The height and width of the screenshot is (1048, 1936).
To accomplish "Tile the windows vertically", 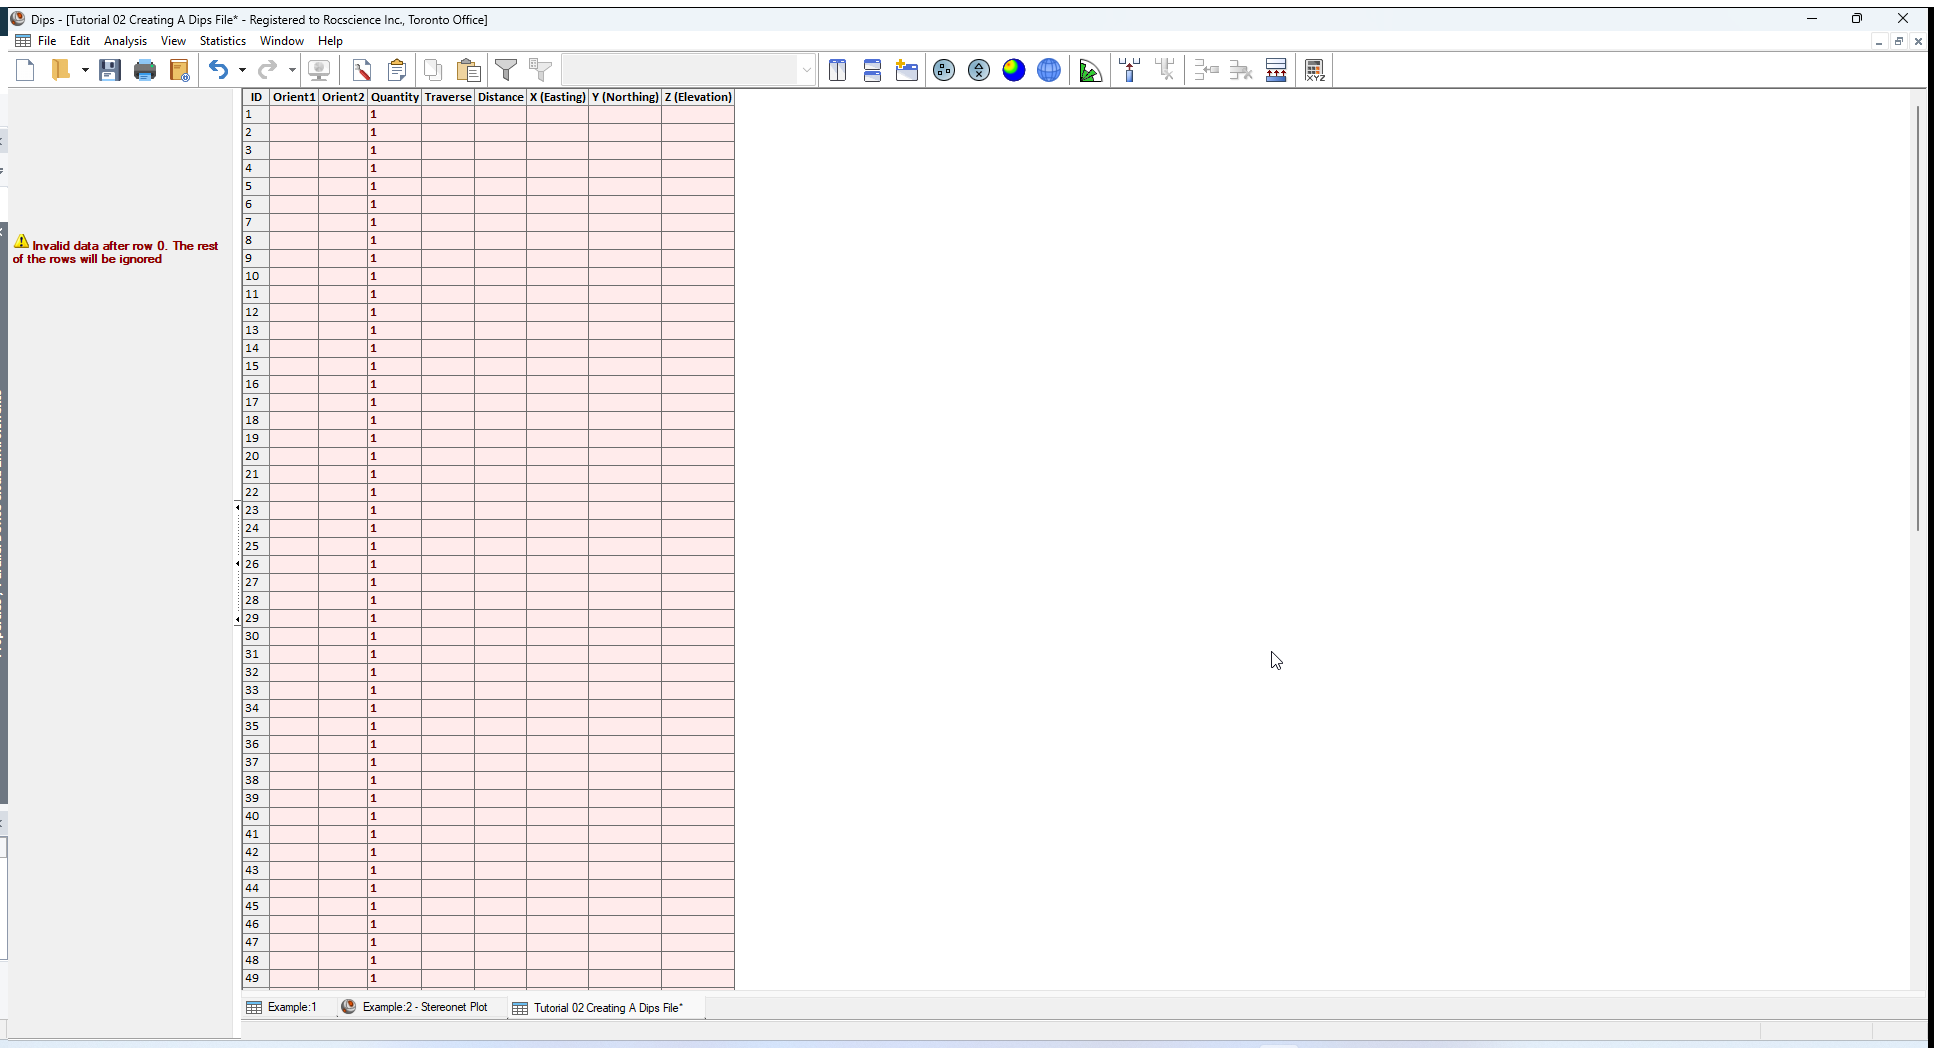I will pyautogui.click(x=838, y=70).
